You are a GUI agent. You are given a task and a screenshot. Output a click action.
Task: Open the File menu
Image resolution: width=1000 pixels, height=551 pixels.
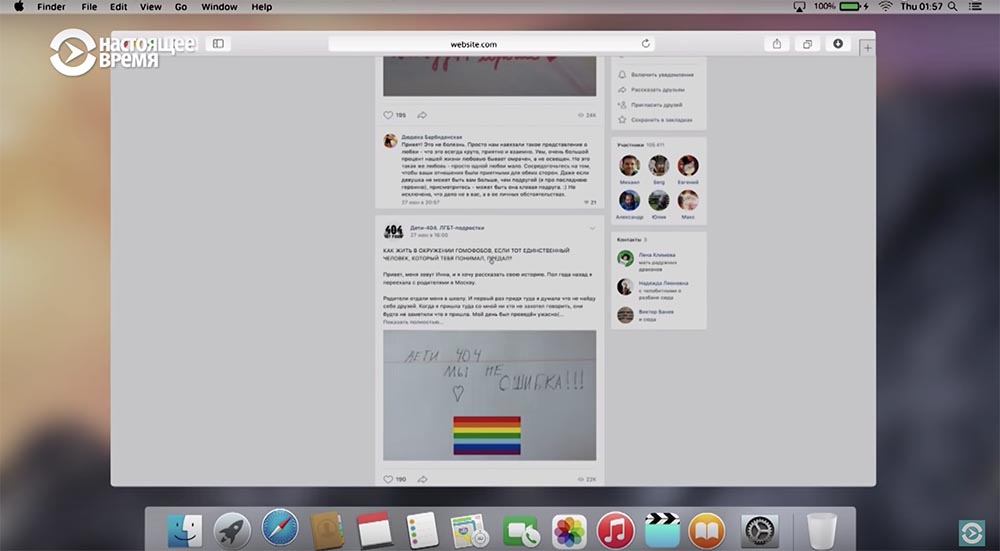[x=89, y=7]
